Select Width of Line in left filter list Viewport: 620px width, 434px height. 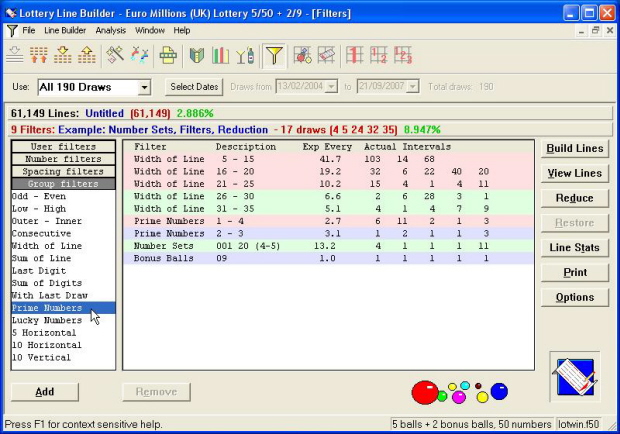(64, 246)
